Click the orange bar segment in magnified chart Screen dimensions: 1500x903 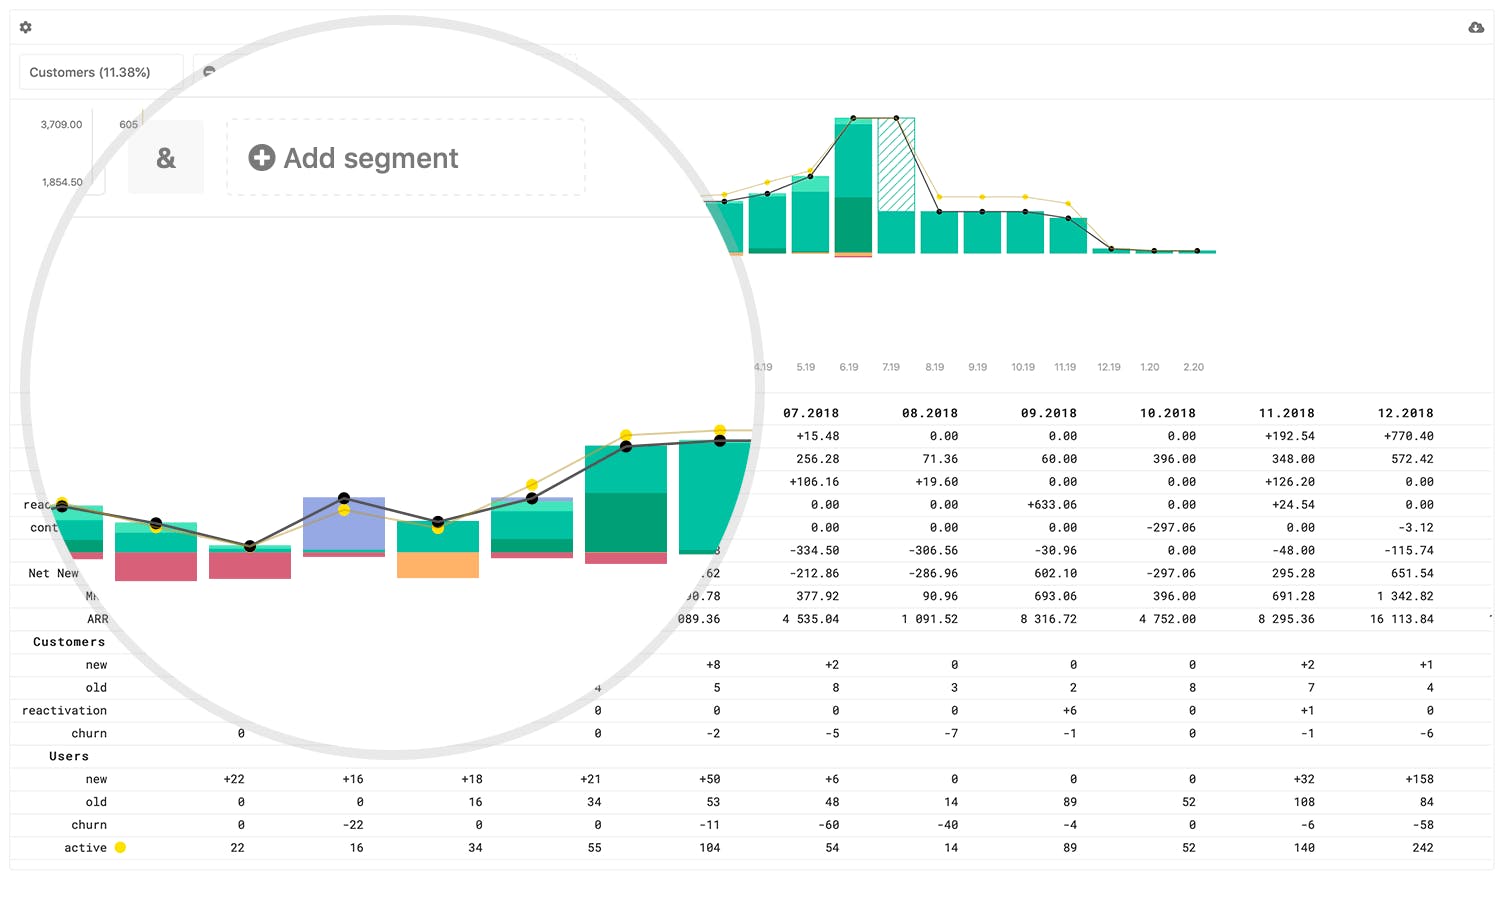438,565
